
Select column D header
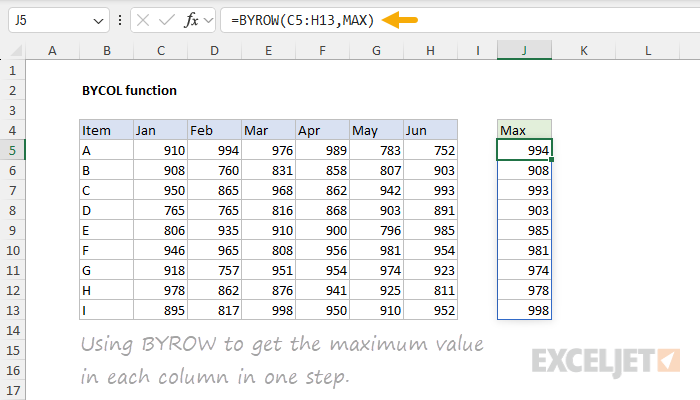215,50
